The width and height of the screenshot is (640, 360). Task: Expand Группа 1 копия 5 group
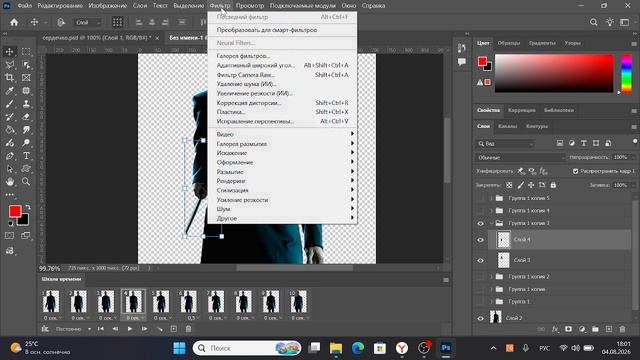[x=491, y=198]
